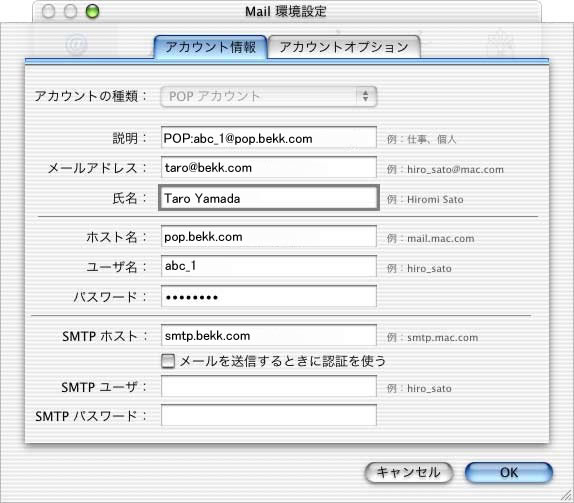Enable メールを送信するときに認証を使う checkbox
Viewport: 574px width, 503px height.
pos(168,361)
